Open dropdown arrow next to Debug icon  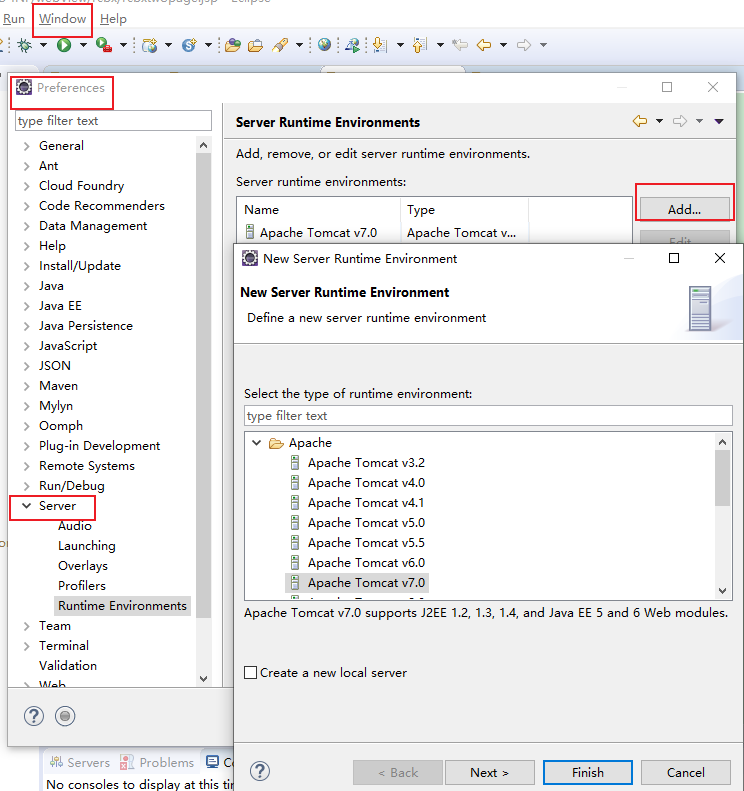point(43,45)
